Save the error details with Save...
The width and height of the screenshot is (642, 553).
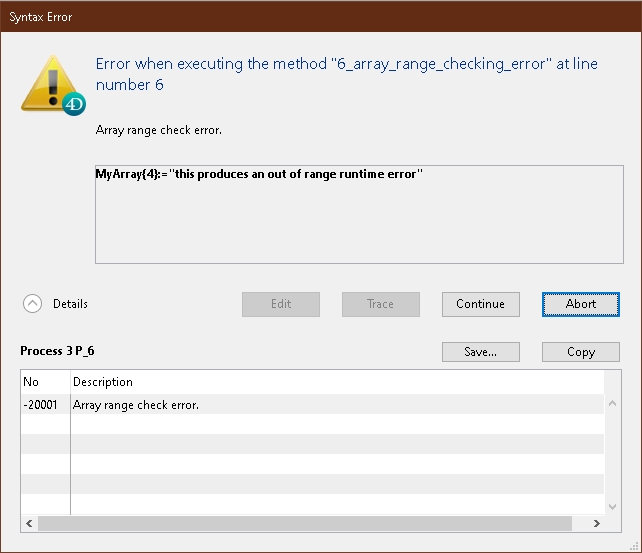coord(480,352)
